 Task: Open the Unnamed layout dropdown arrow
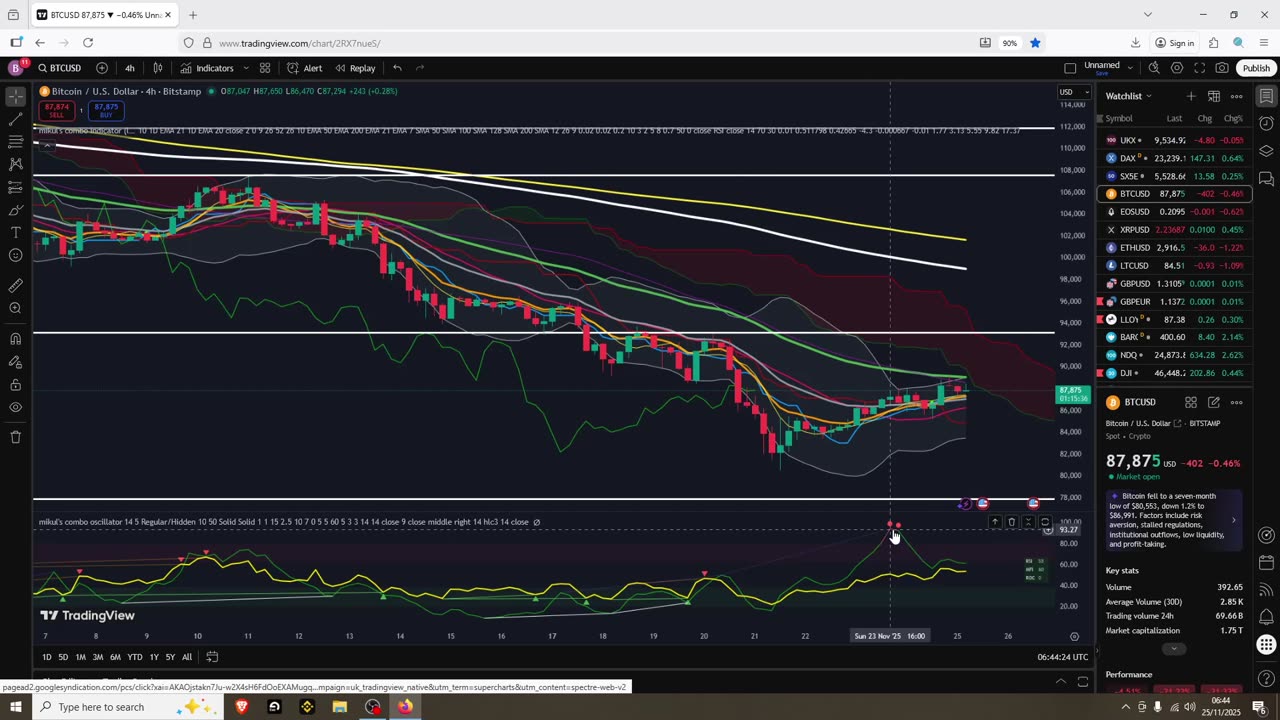click(1130, 68)
